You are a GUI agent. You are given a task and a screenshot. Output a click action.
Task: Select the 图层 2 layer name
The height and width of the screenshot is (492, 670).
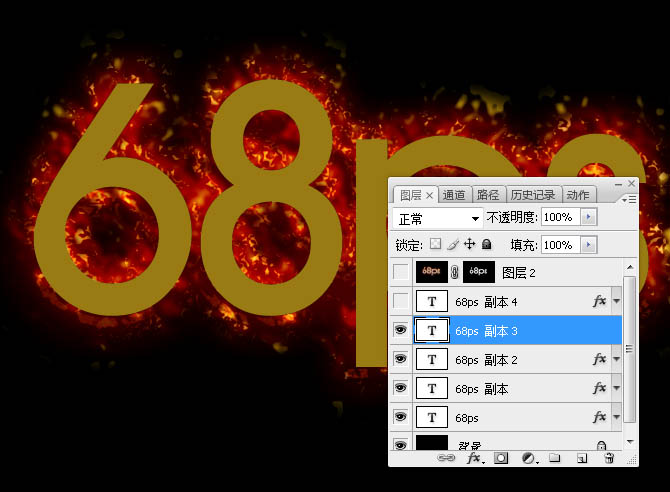[518, 272]
